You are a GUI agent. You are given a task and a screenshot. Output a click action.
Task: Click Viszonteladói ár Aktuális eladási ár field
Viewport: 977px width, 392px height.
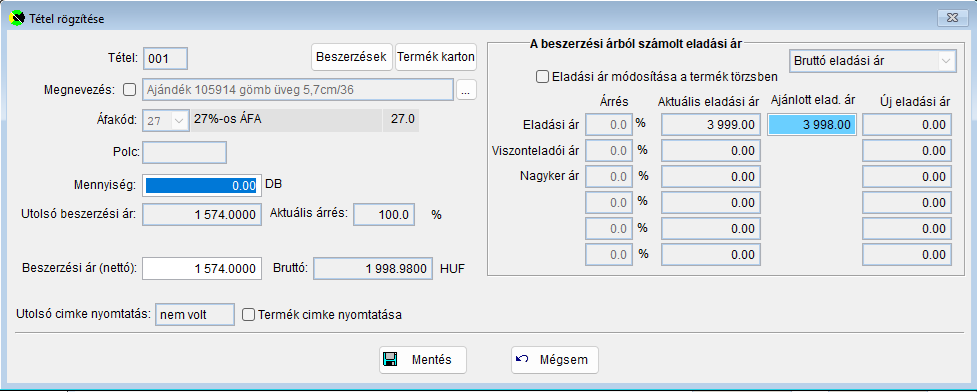click(x=711, y=151)
